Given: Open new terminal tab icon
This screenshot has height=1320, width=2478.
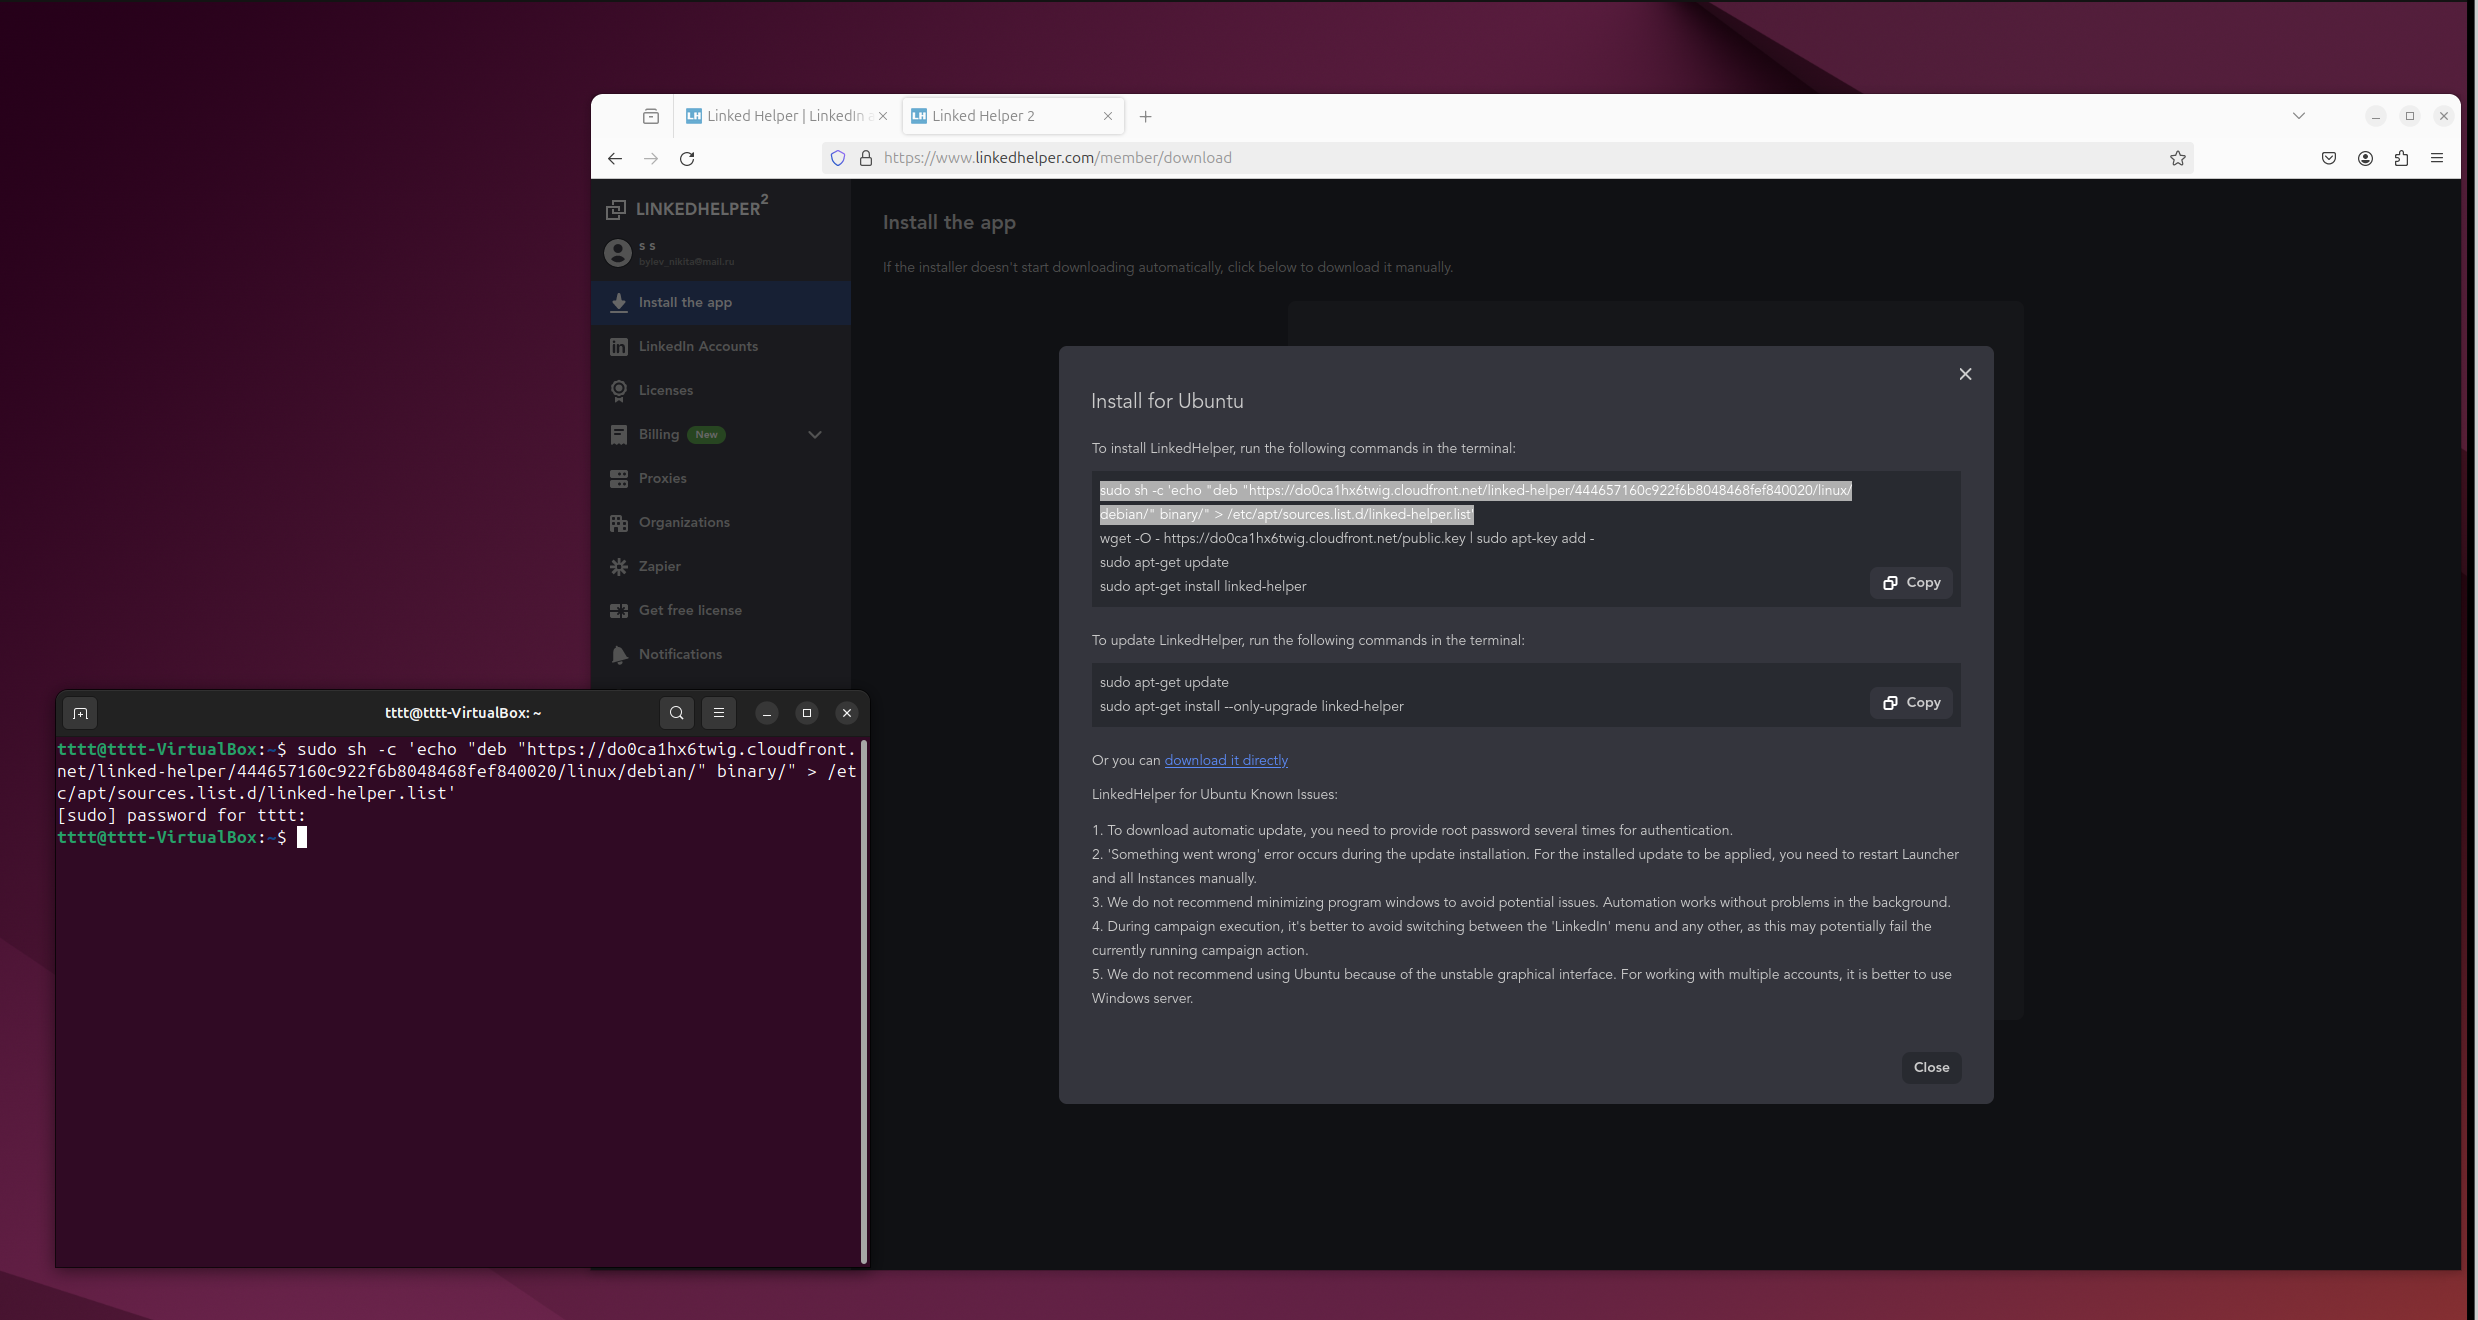Looking at the screenshot, I should (81, 713).
